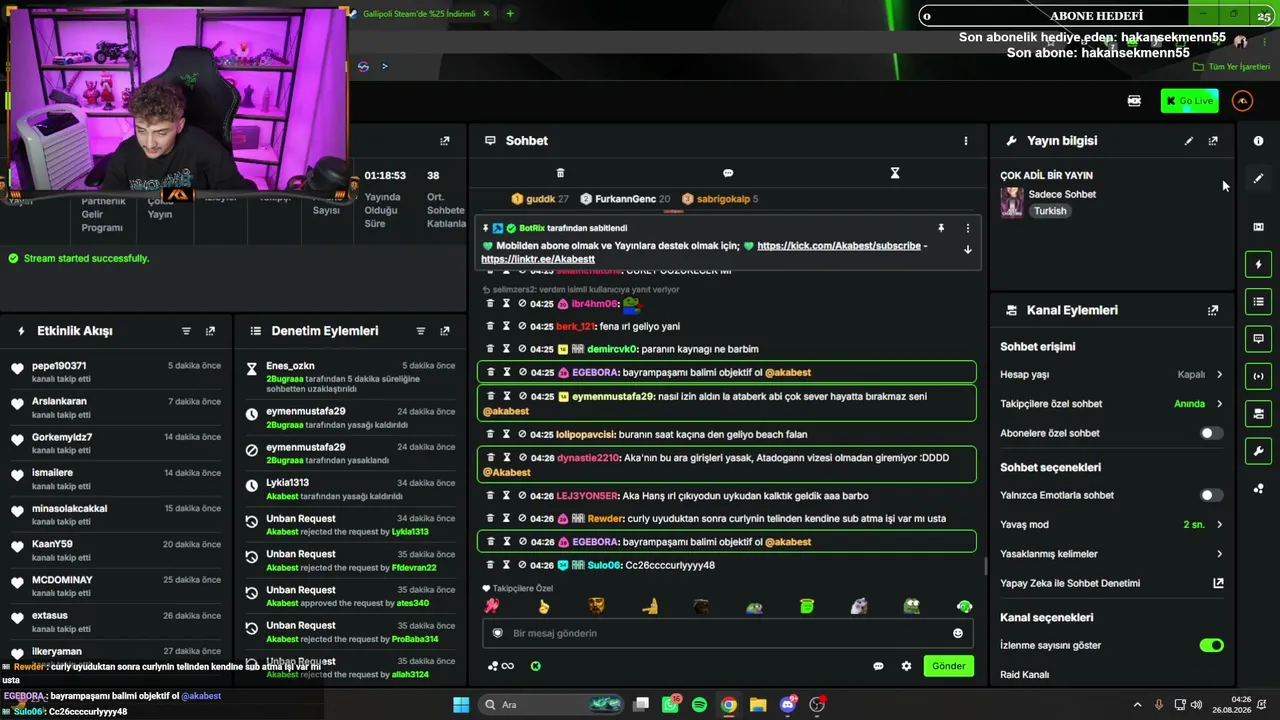Open the Etkinlik Akışı filter menu
Viewport: 1280px width, 720px height.
186,331
